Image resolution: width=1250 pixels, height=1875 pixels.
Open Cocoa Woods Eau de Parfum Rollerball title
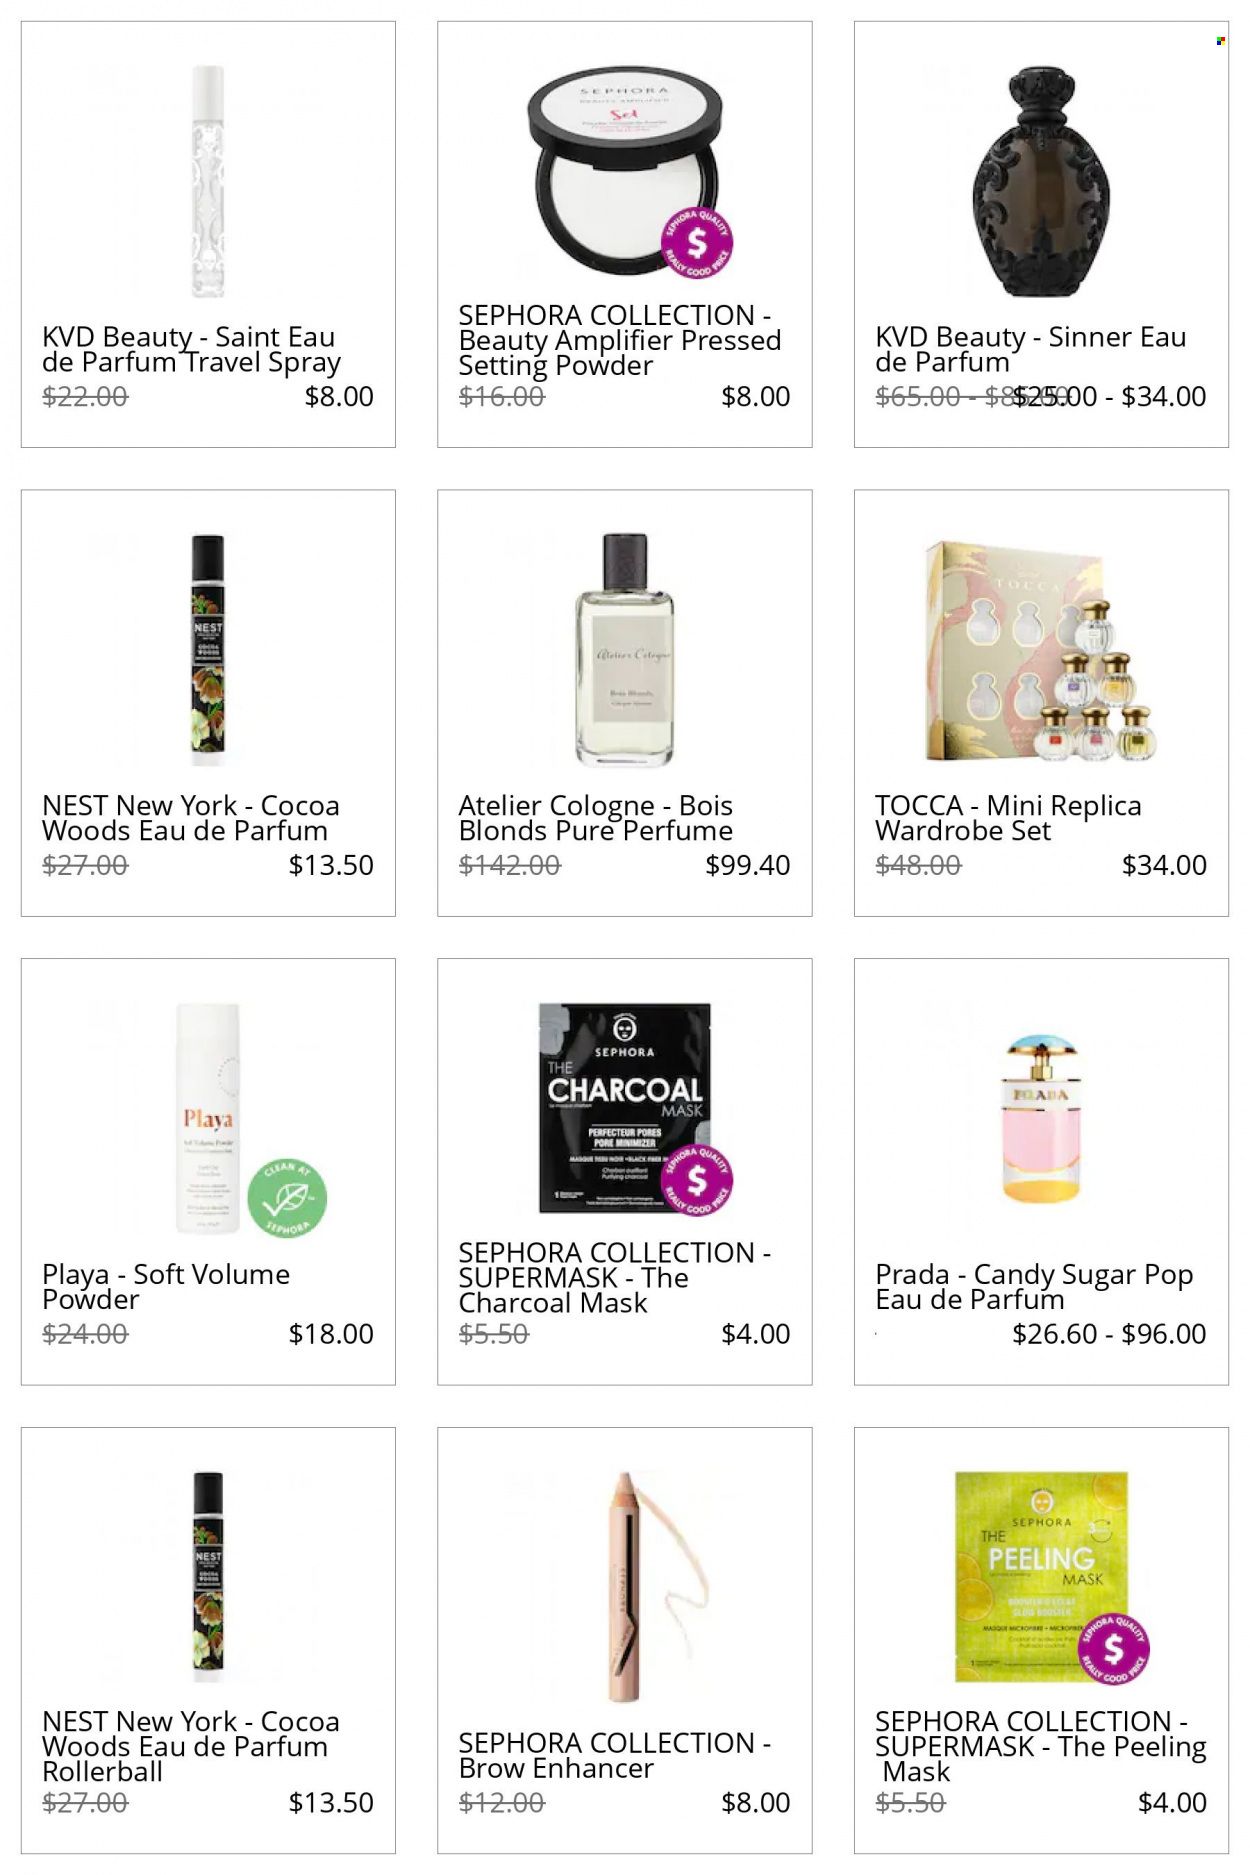point(190,1746)
